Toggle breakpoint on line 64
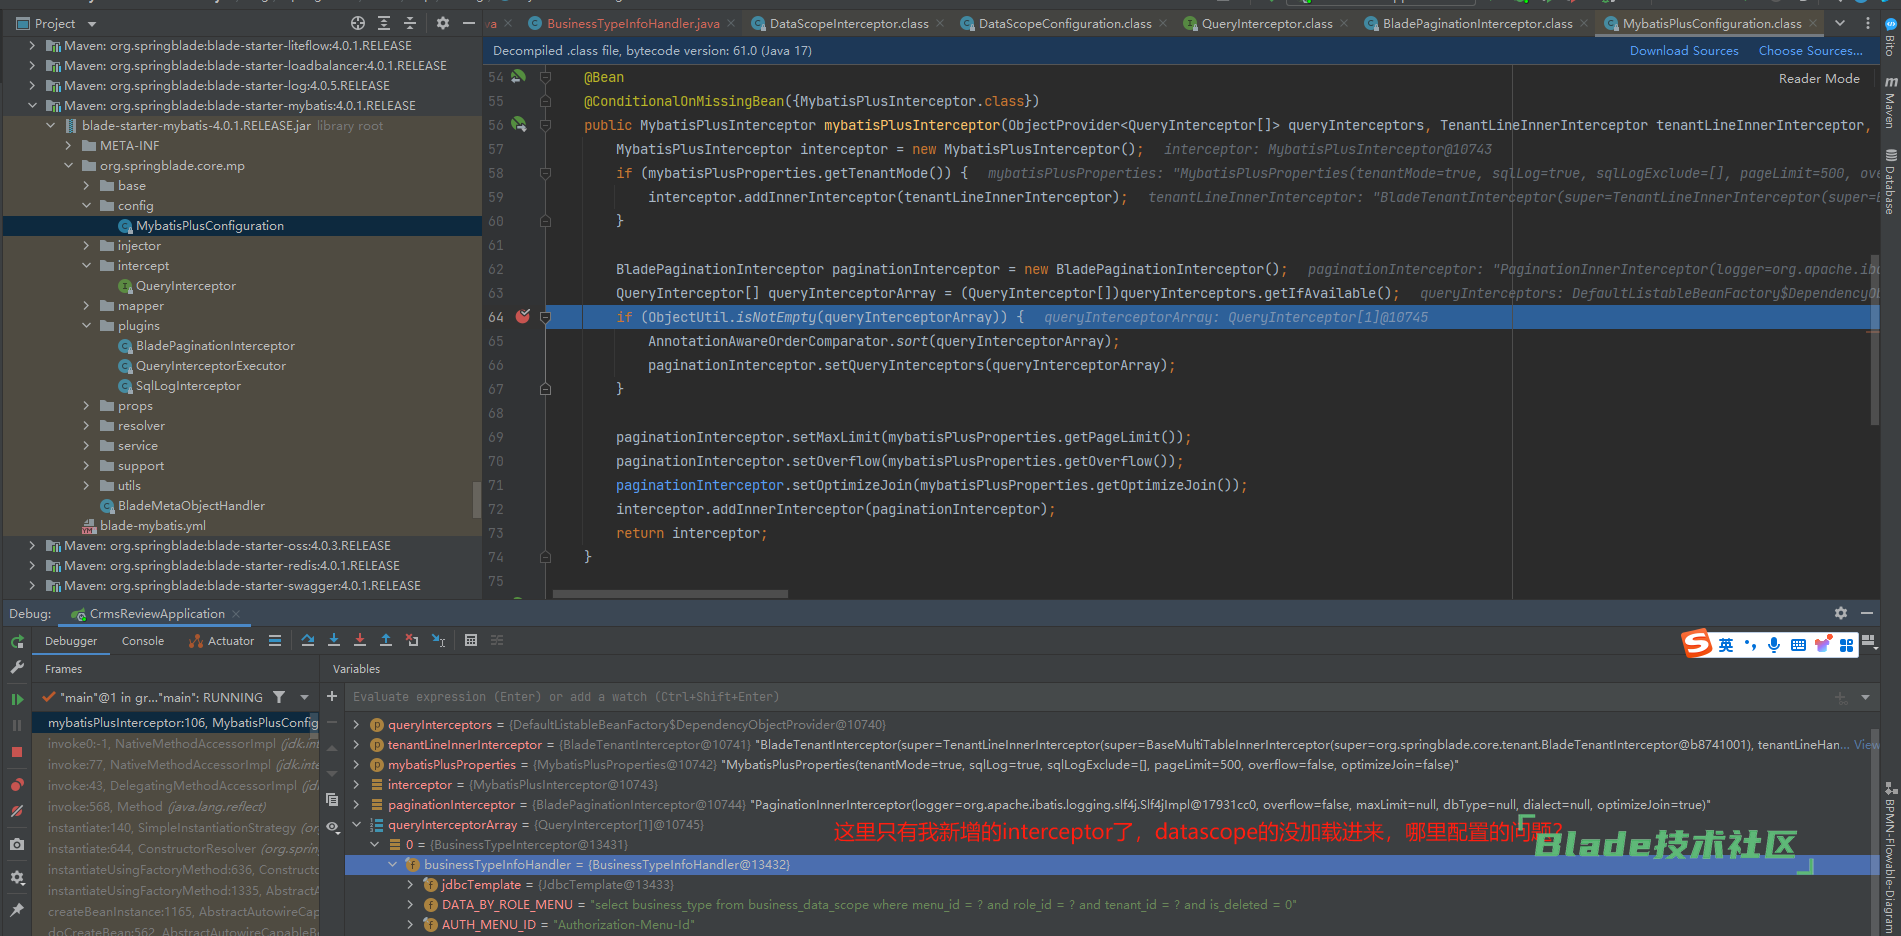This screenshot has width=1901, height=936. coord(522,316)
